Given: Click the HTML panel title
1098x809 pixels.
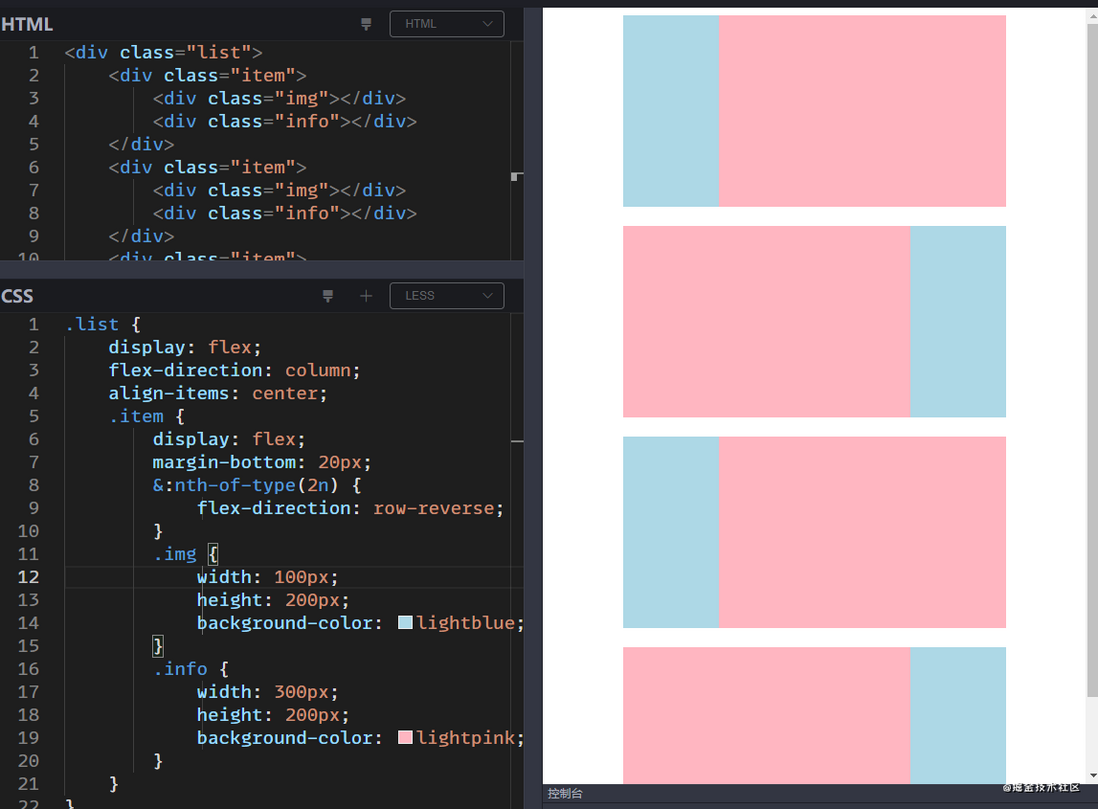Looking at the screenshot, I should (27, 25).
